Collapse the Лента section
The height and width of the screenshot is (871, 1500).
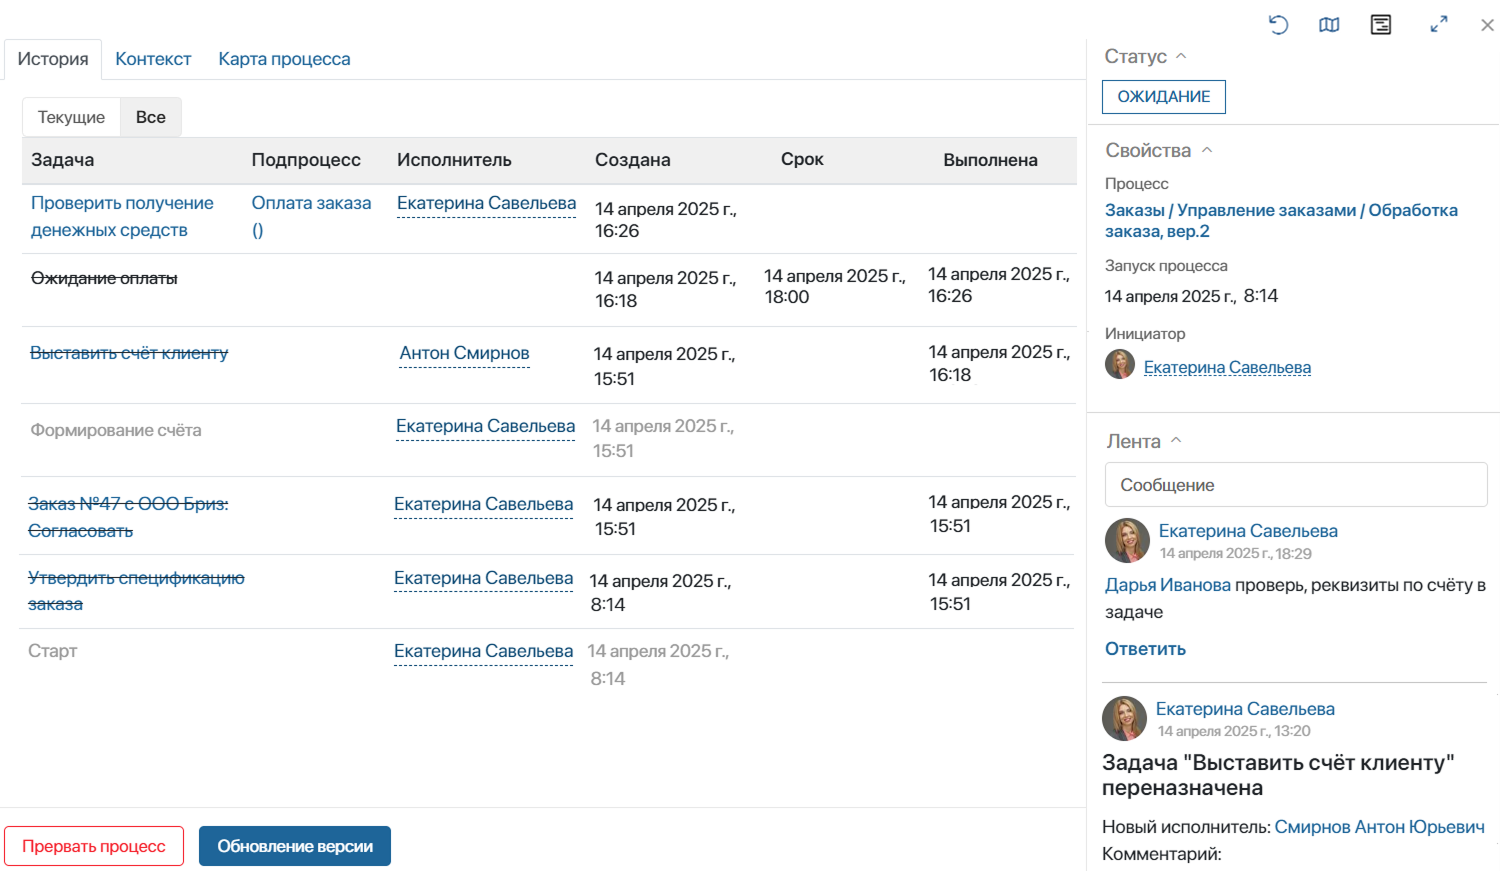pos(1176,441)
